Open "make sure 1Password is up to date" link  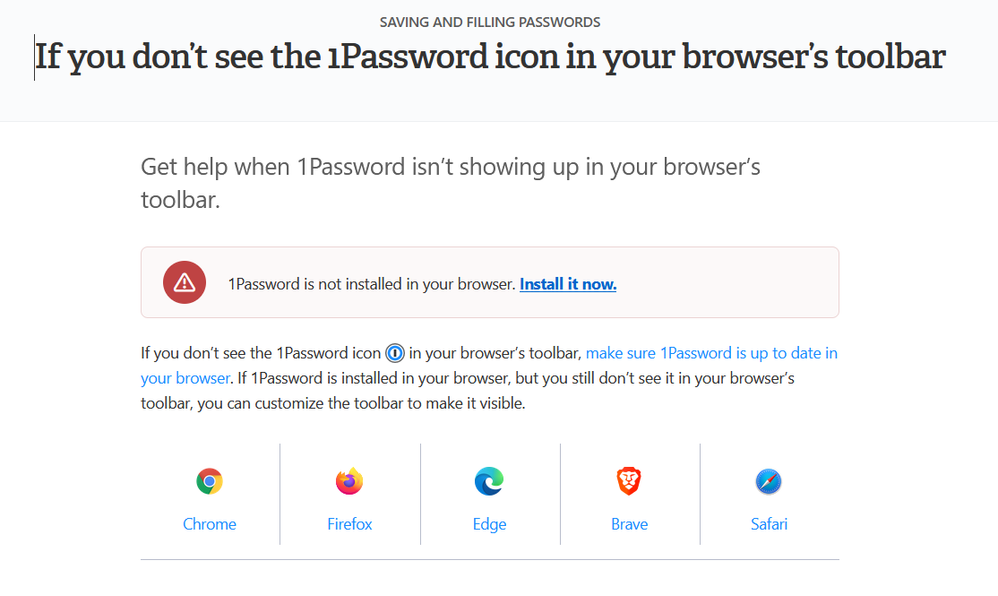coord(711,353)
